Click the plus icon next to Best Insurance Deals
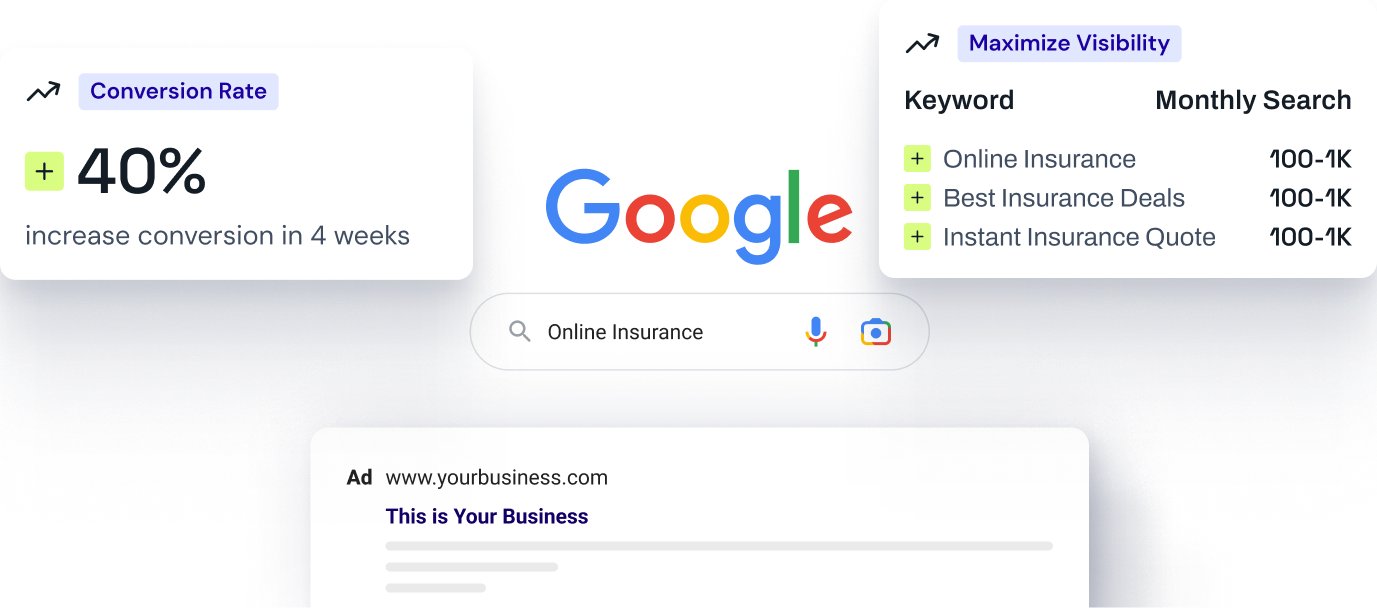This screenshot has width=1377, height=608. [x=917, y=198]
